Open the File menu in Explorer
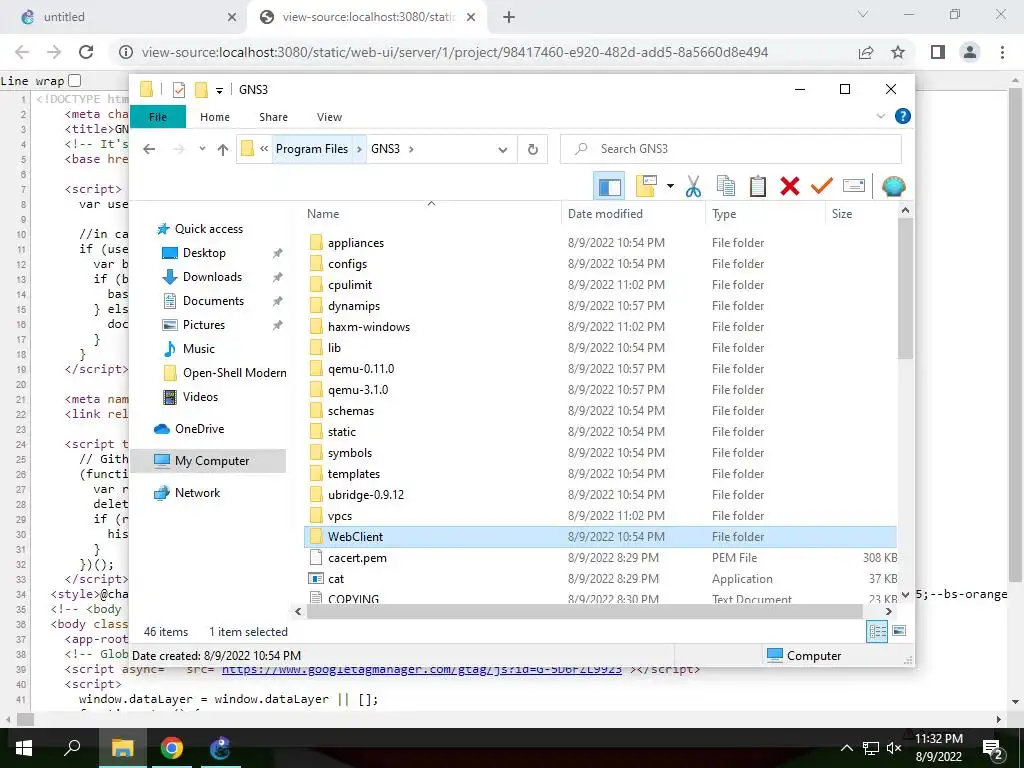Screen dimensions: 1024x768 pos(158,117)
